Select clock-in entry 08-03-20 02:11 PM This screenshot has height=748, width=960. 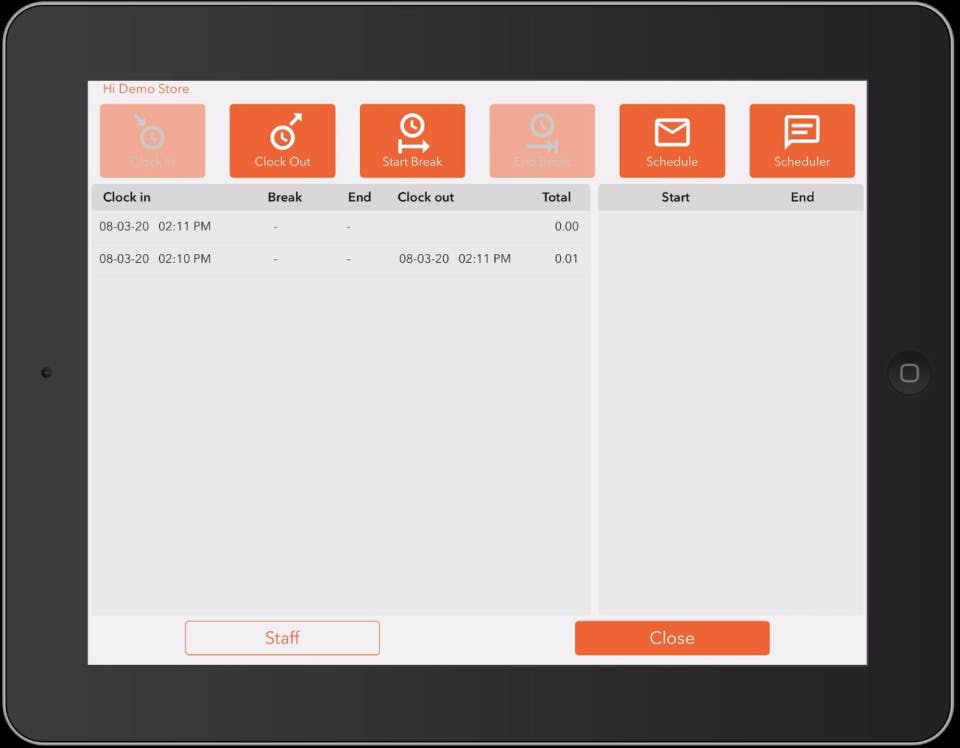coord(155,226)
